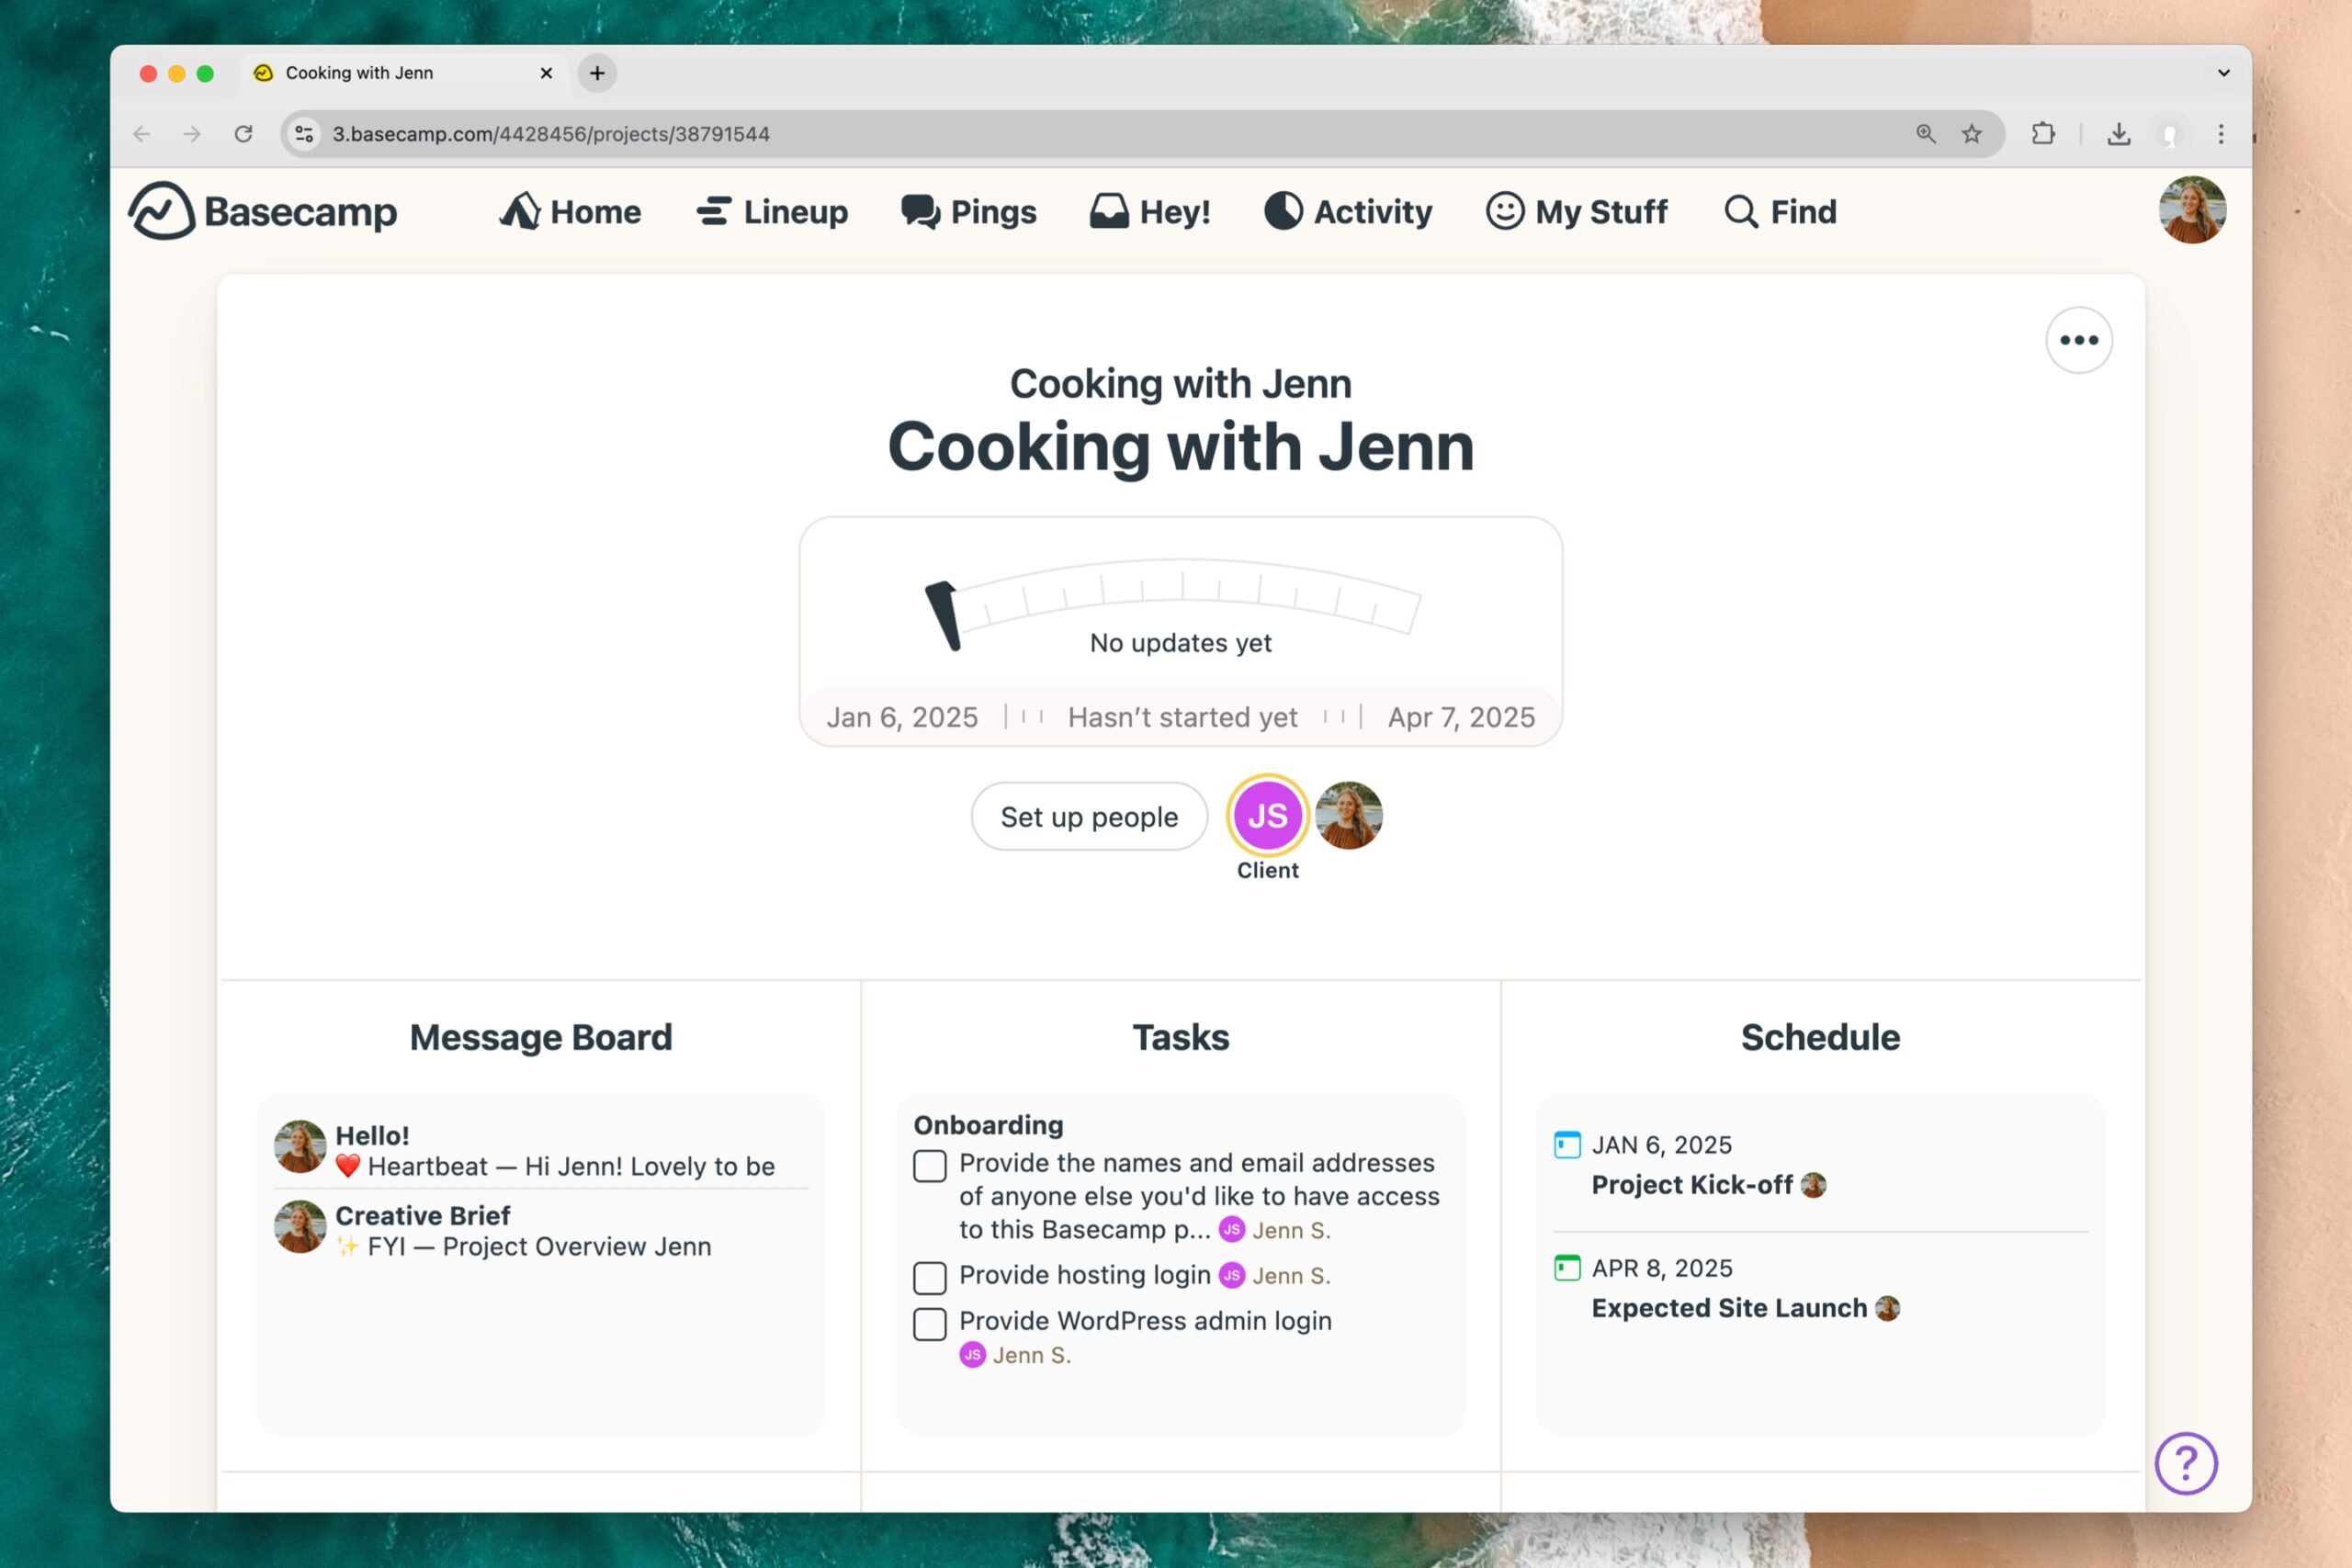The height and width of the screenshot is (1568, 2352).
Task: Open the Creative Brief message
Action: coord(422,1216)
